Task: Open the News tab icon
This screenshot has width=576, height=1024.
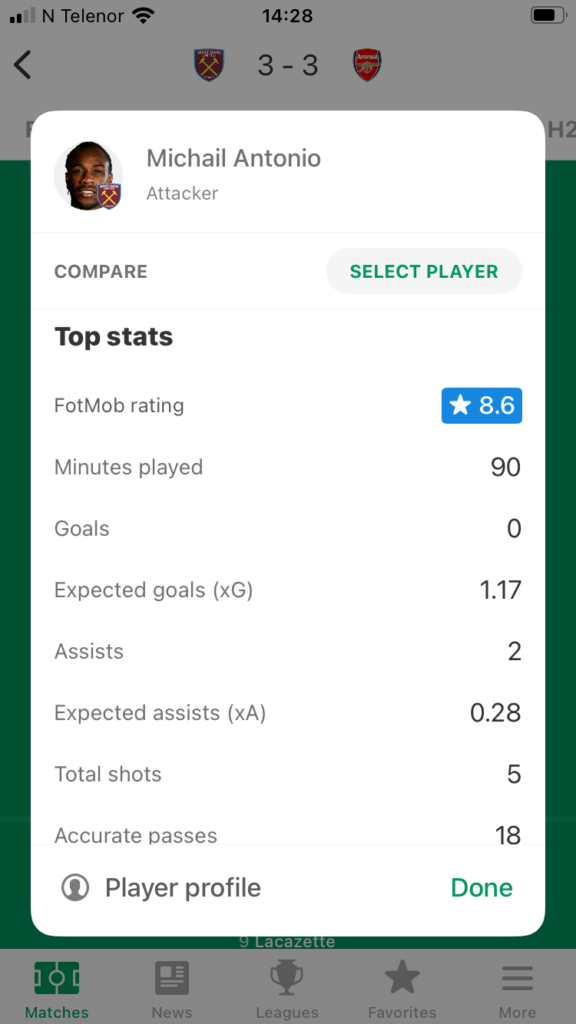Action: pos(172,978)
